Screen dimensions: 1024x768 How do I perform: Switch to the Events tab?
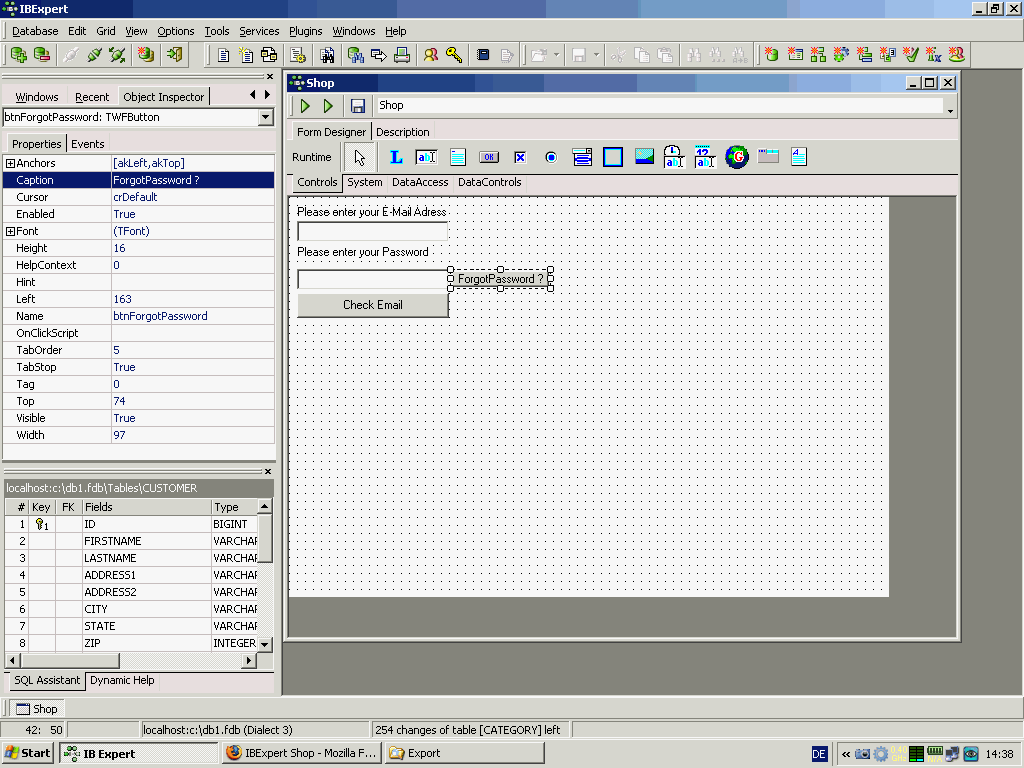[88, 144]
